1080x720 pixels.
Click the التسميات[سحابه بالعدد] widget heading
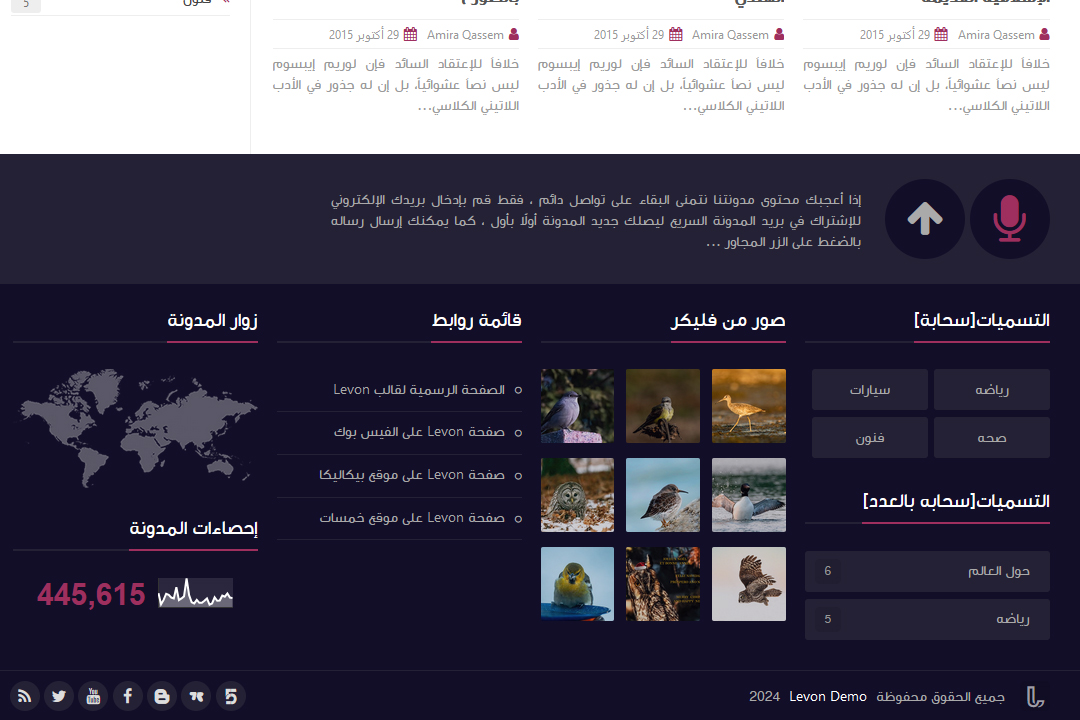click(956, 502)
